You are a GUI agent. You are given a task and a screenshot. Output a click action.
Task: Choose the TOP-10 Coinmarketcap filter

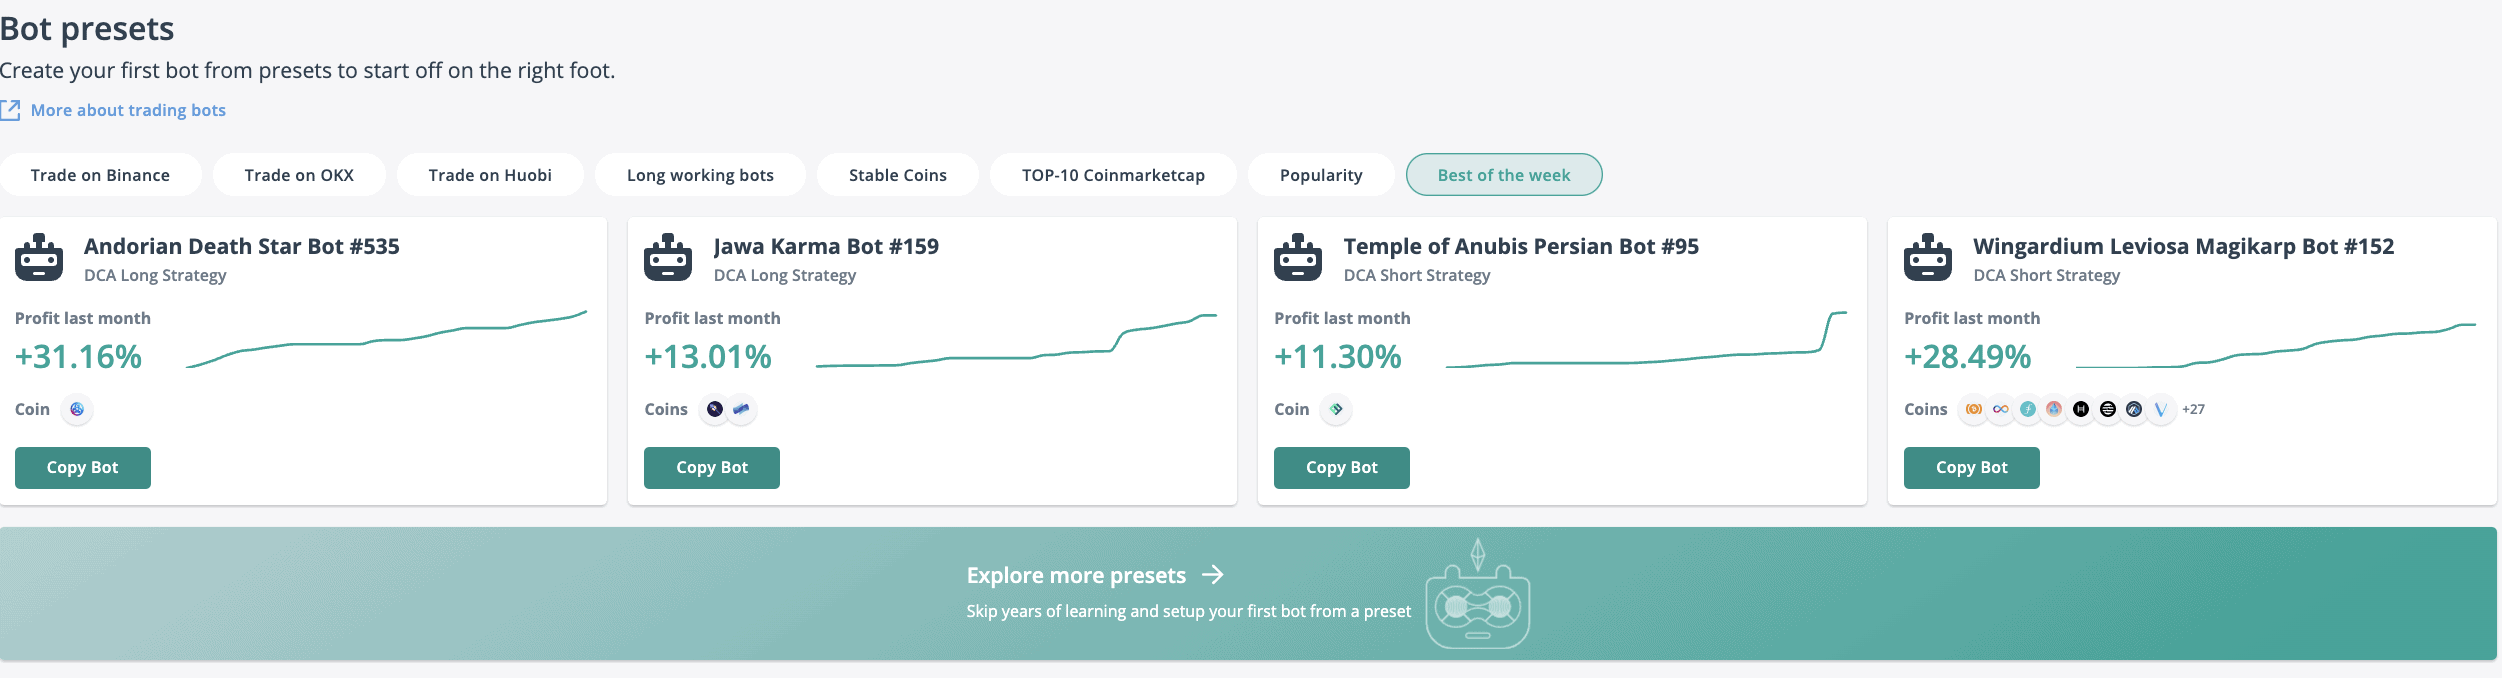pyautogui.click(x=1113, y=175)
